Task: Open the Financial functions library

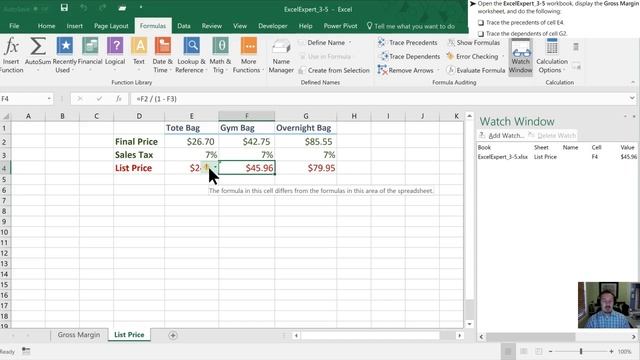Action: point(90,56)
